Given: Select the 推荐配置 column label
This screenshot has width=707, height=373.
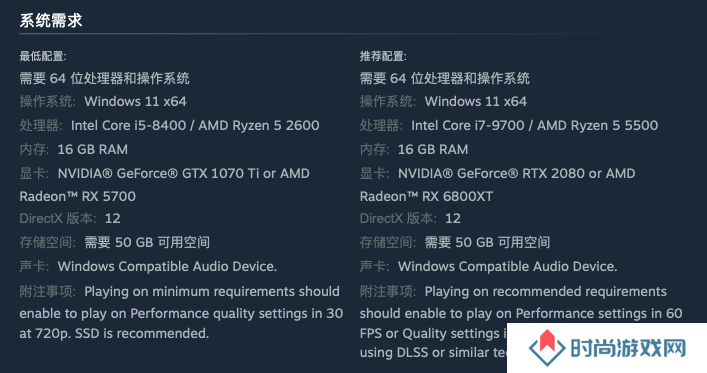Looking at the screenshot, I should pyautogui.click(x=383, y=56).
